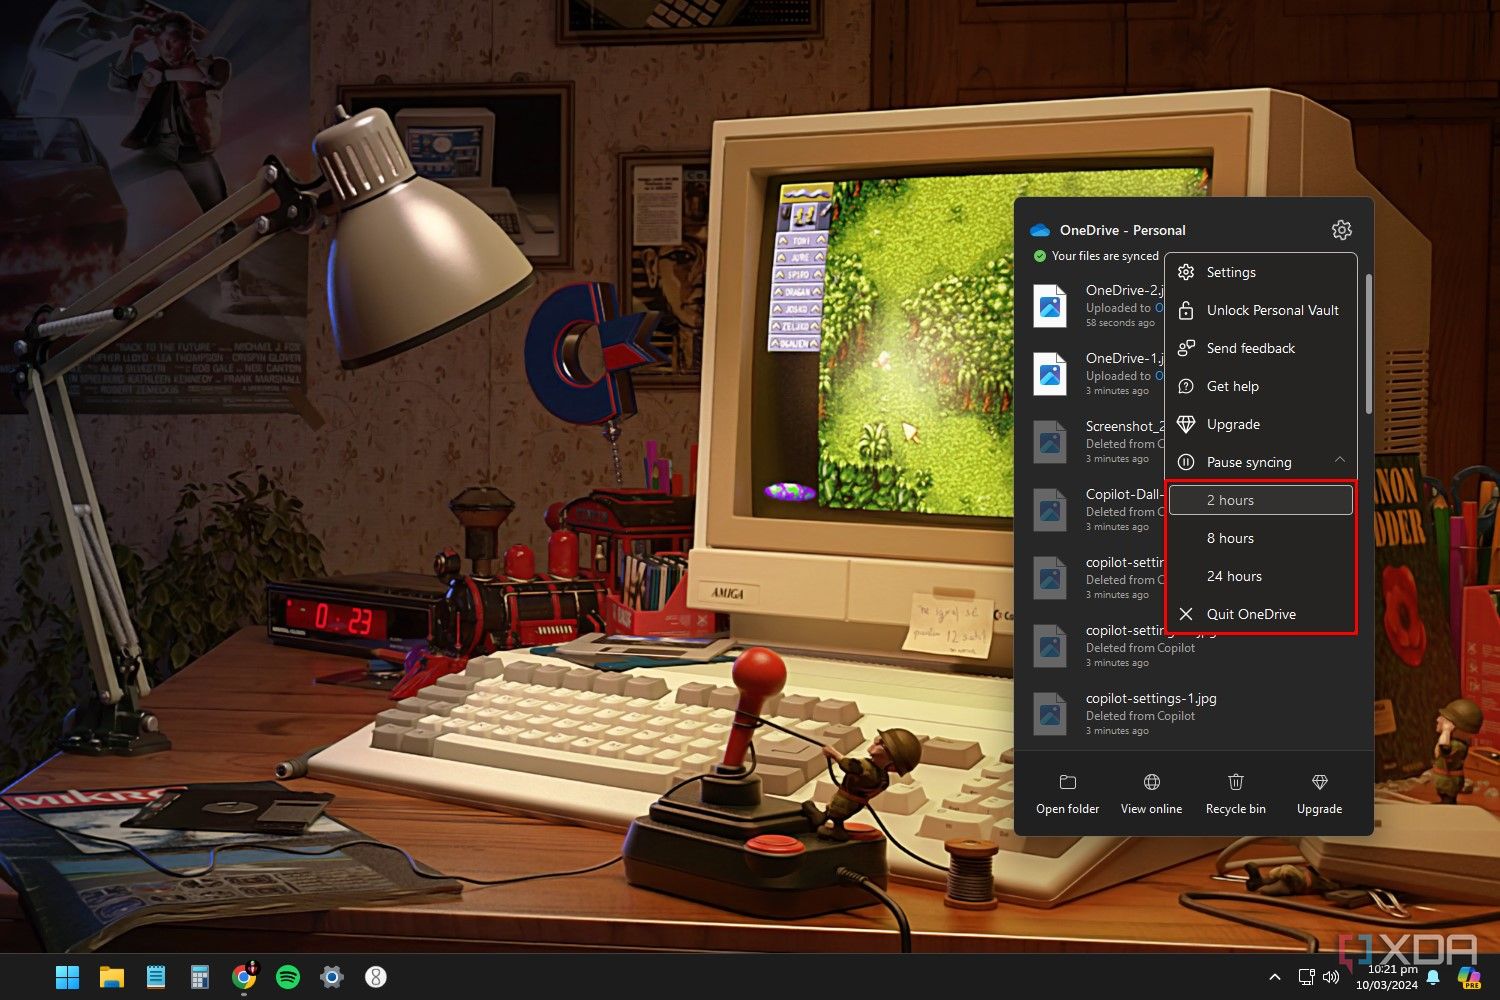Screen dimensions: 1500x1000
Task: Open Settings from the OneDrive menu
Action: pyautogui.click(x=1261, y=272)
